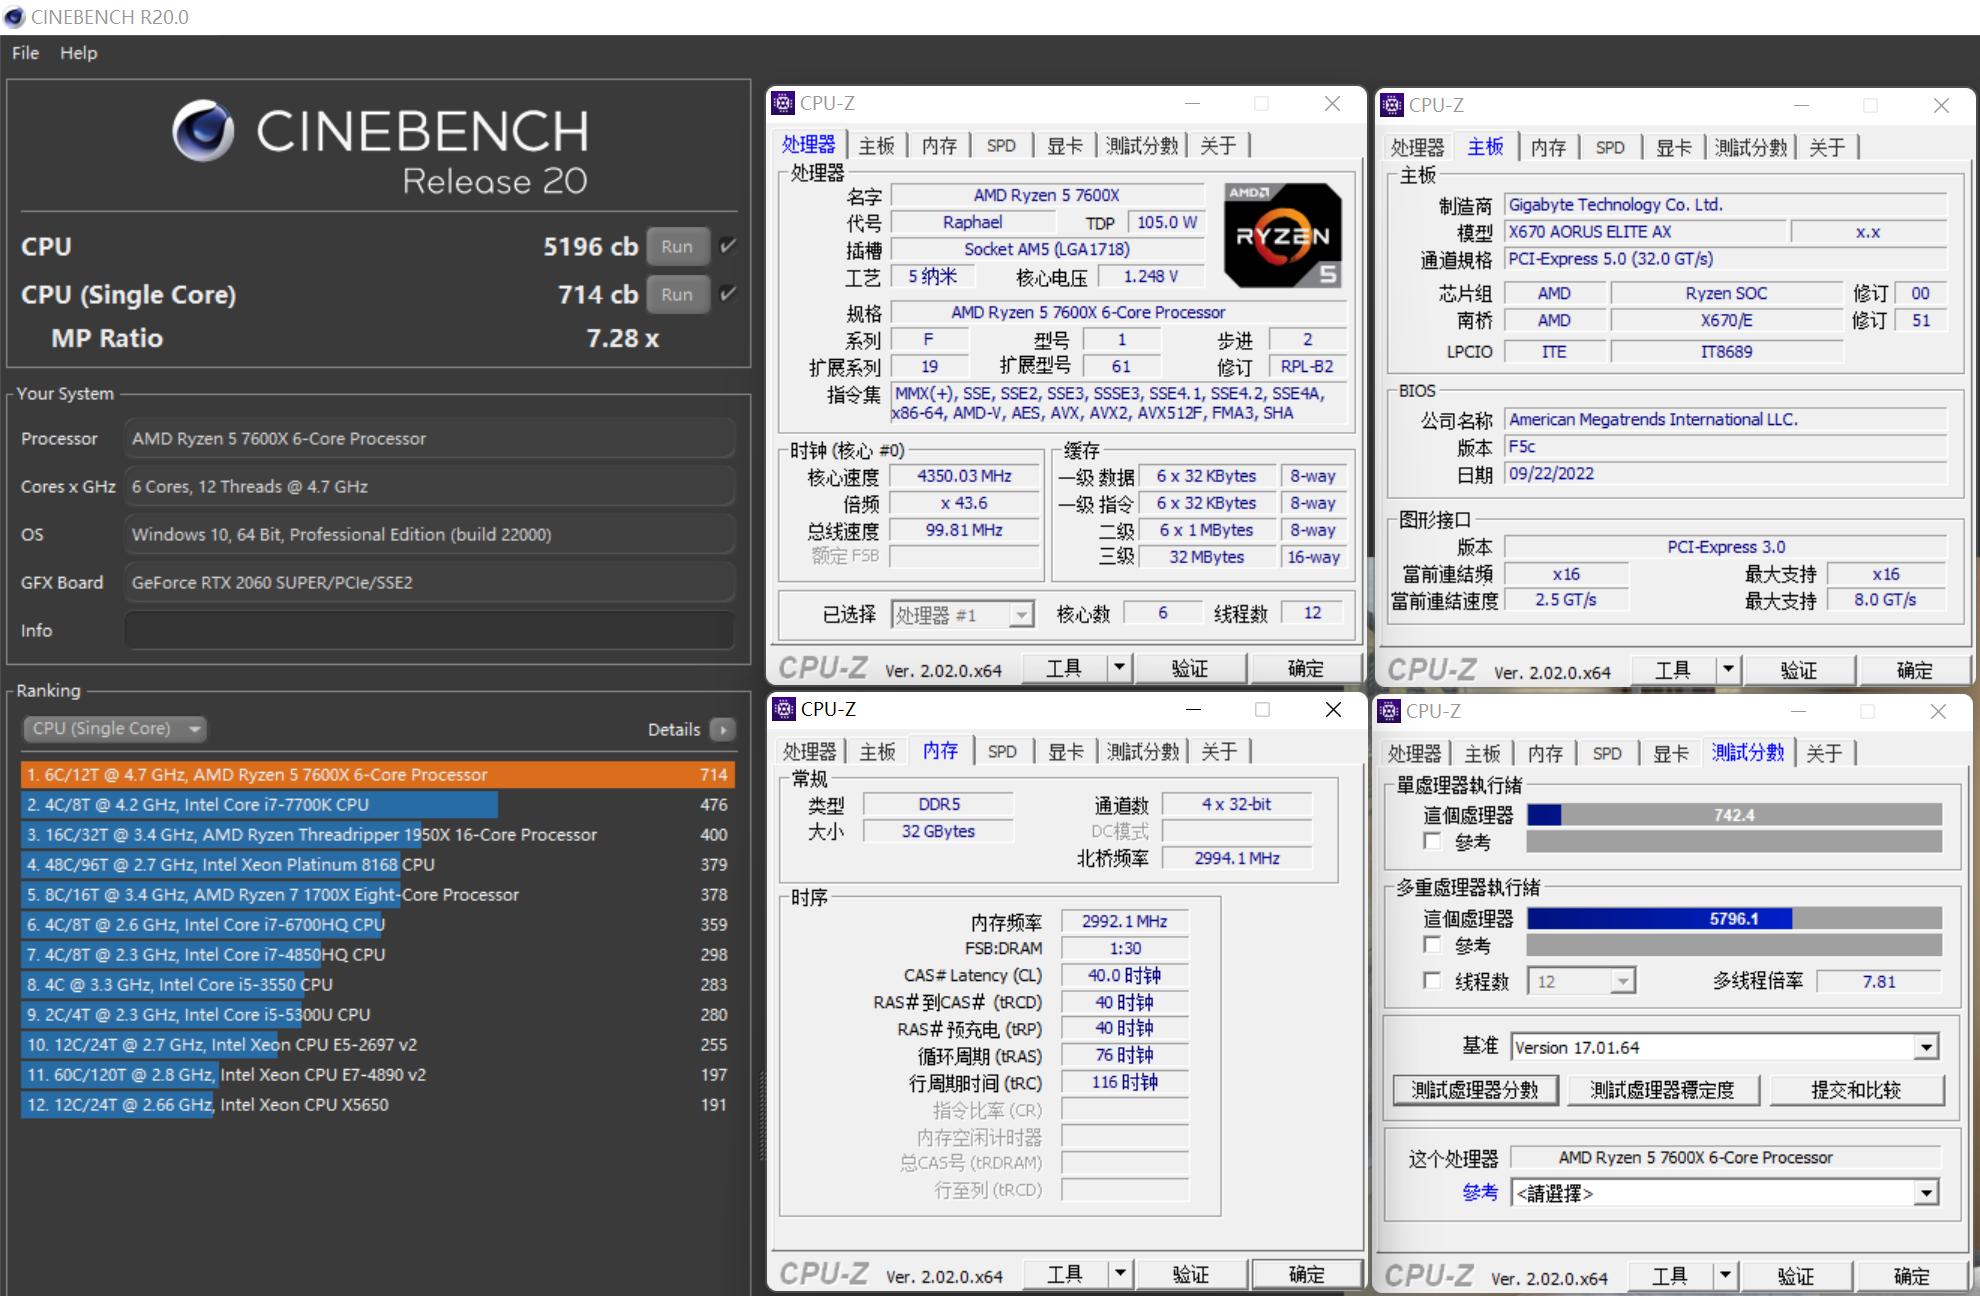
Task: Click the bench processor score button
Action: pos(1475,1090)
